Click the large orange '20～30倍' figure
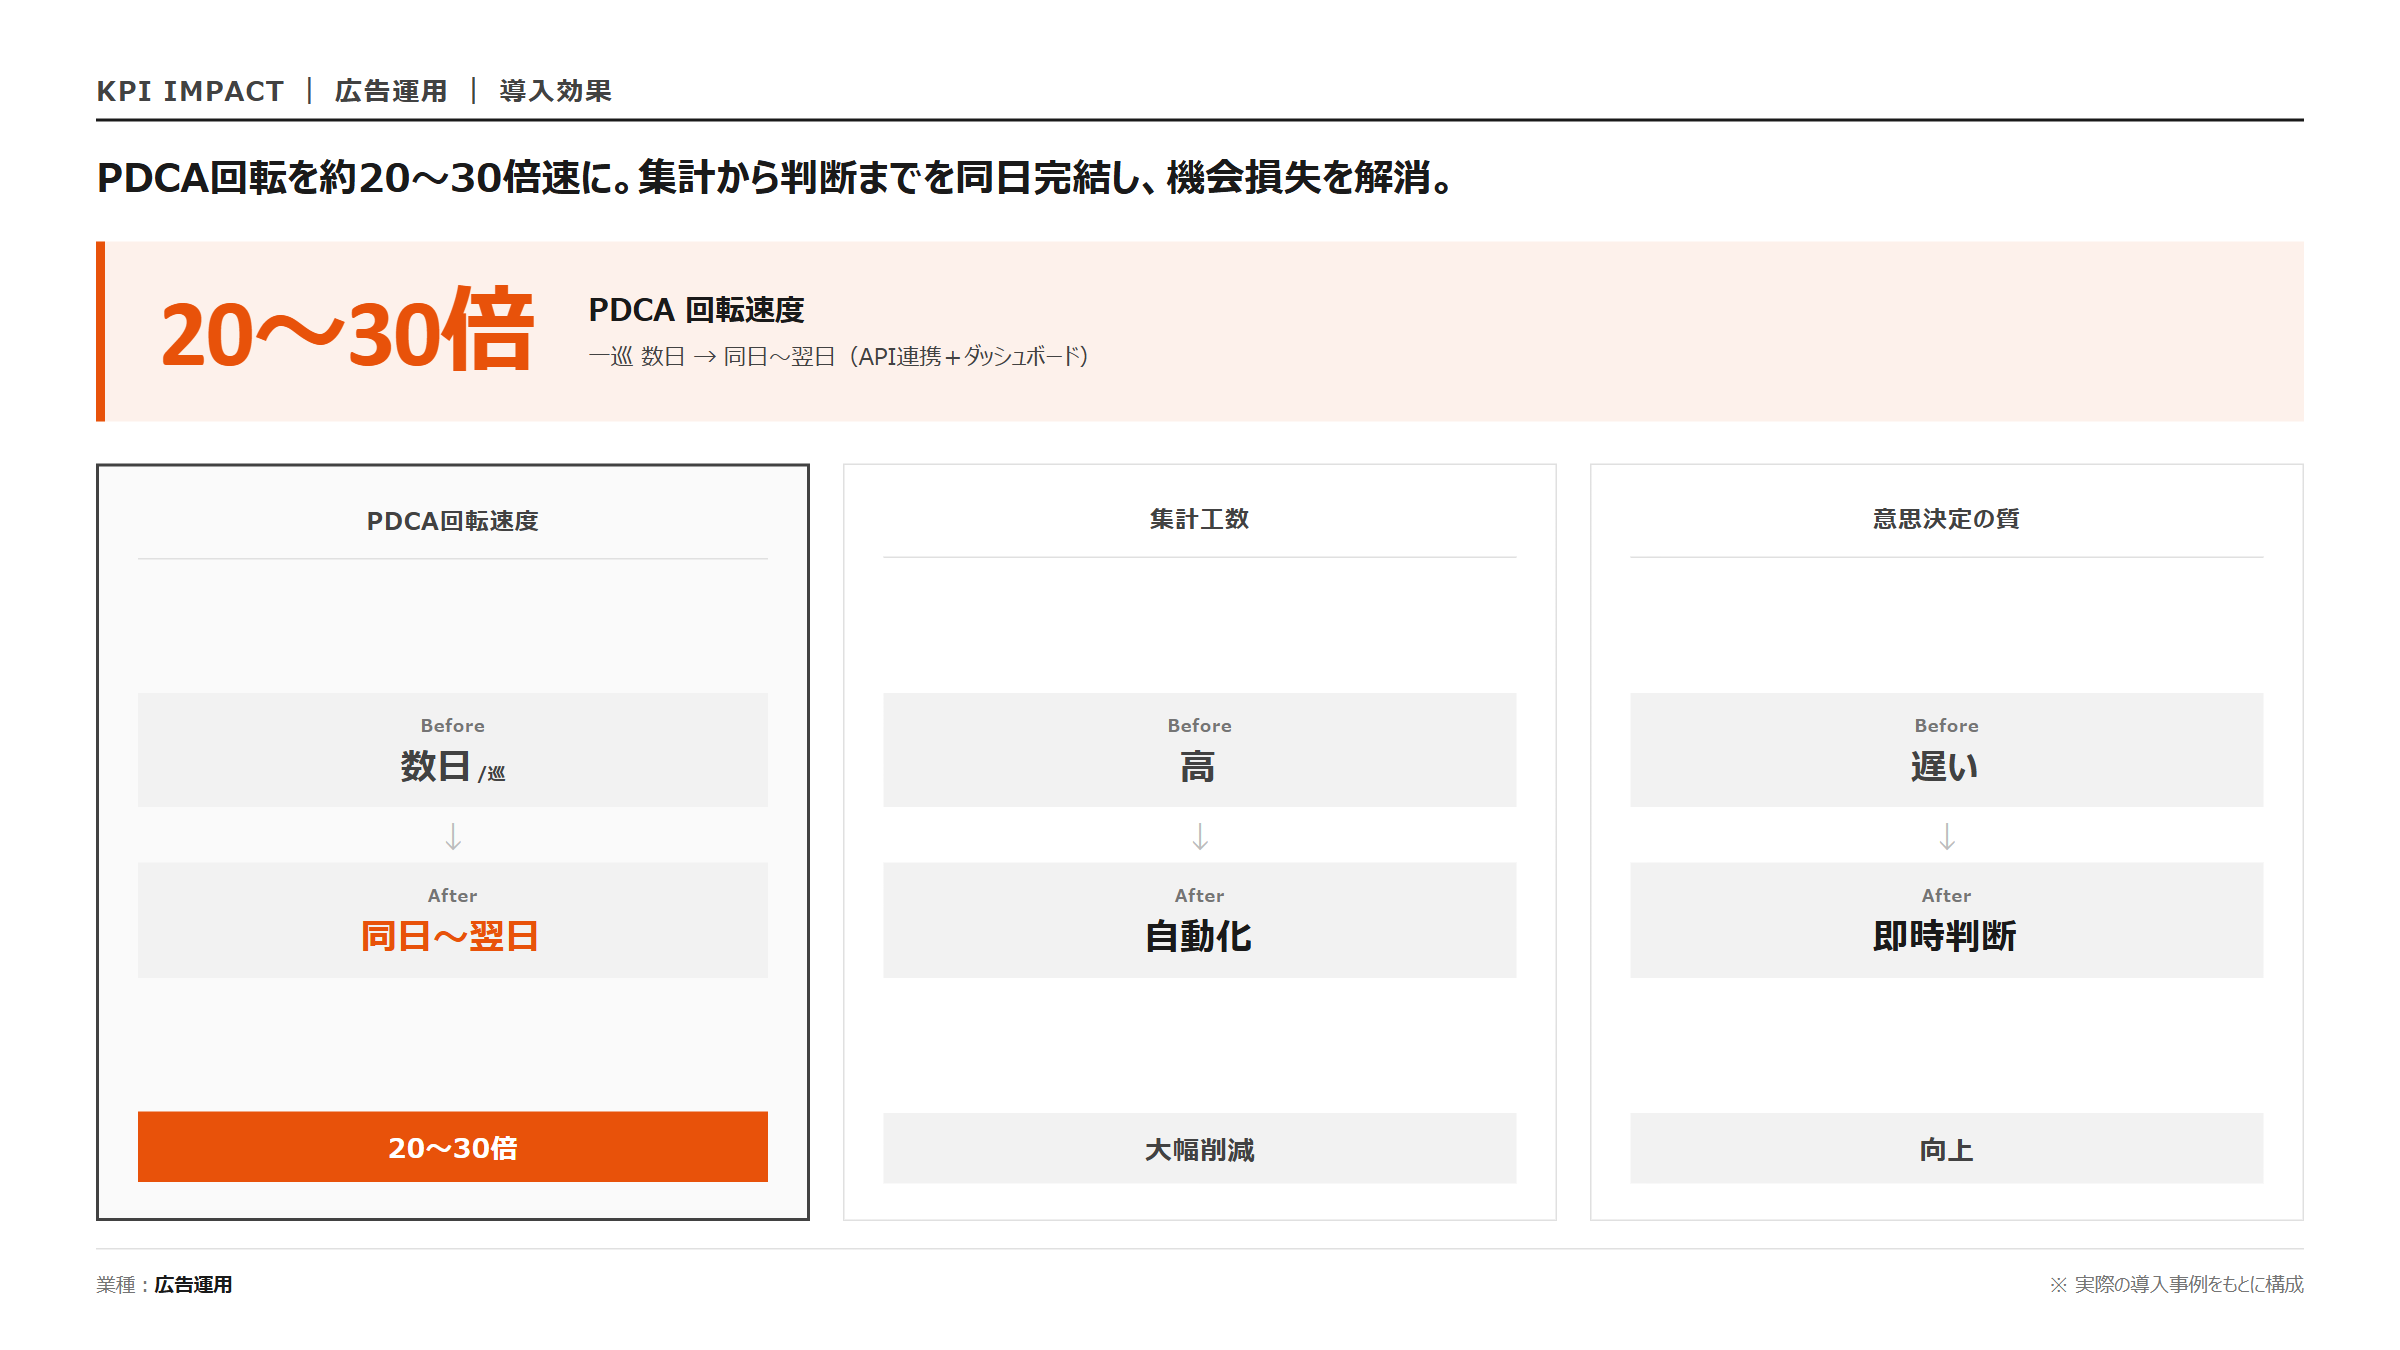Screen dimensions: 2400x1350 347,330
